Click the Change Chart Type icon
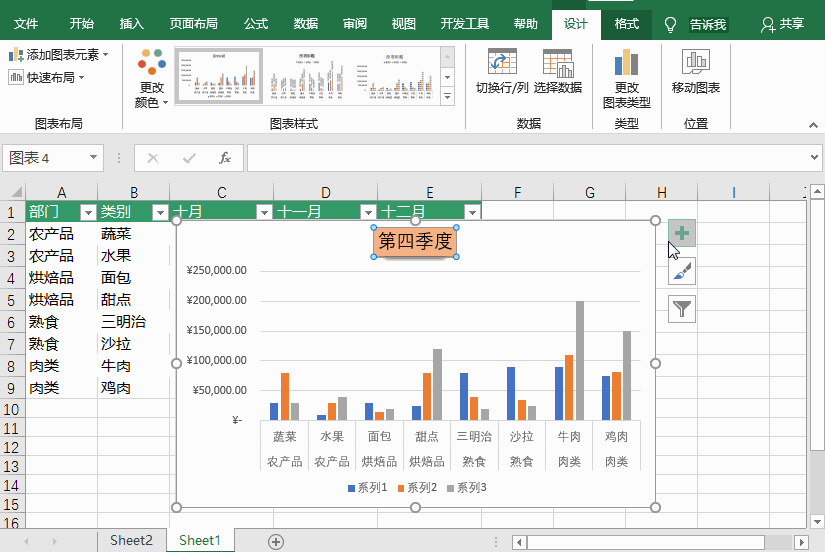 [x=626, y=62]
